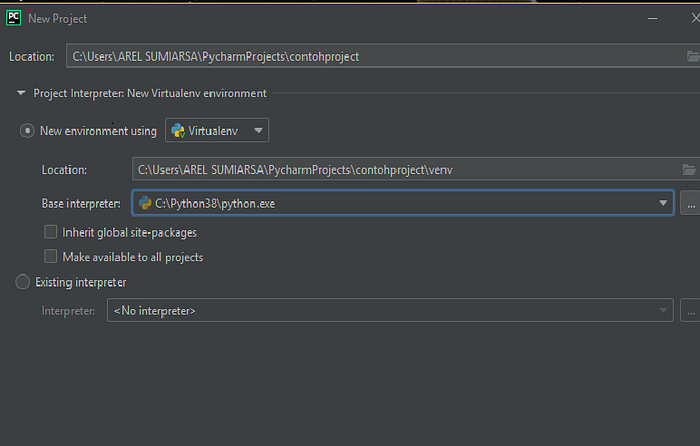Click the ellipsis button beside Interpreter field

coord(691,310)
